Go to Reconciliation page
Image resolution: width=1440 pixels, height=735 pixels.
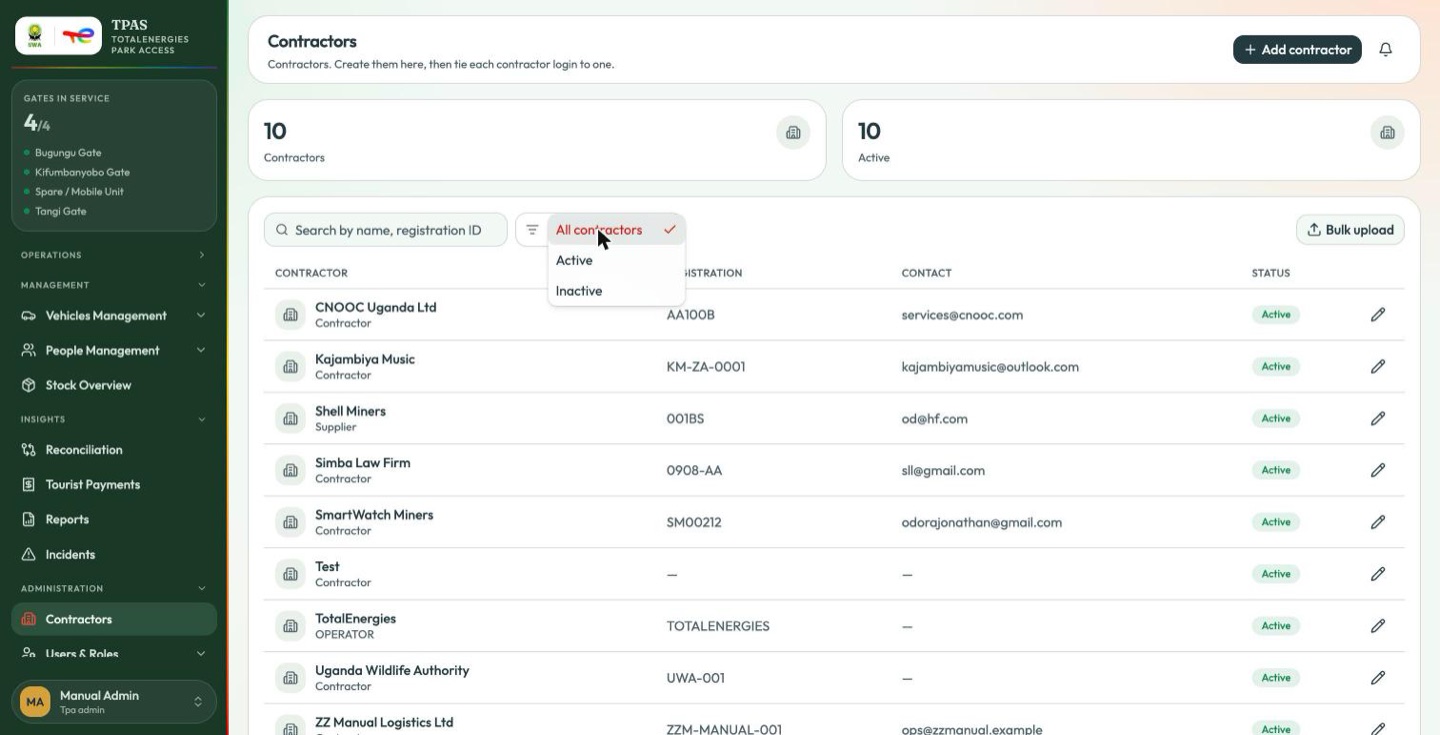(x=114, y=450)
